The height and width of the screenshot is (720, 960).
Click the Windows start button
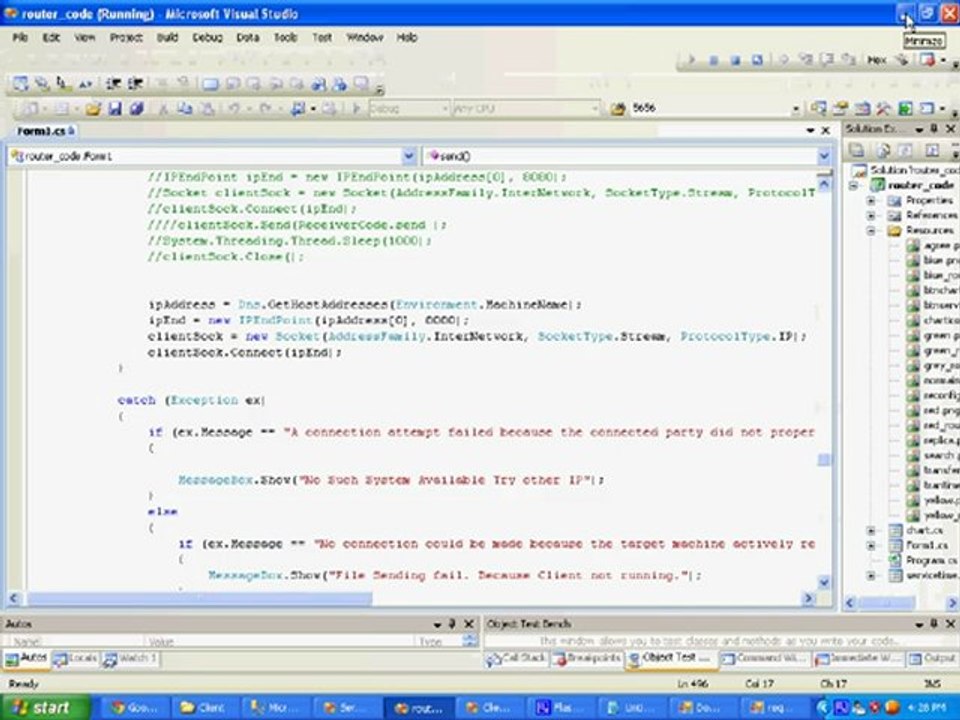[45, 707]
